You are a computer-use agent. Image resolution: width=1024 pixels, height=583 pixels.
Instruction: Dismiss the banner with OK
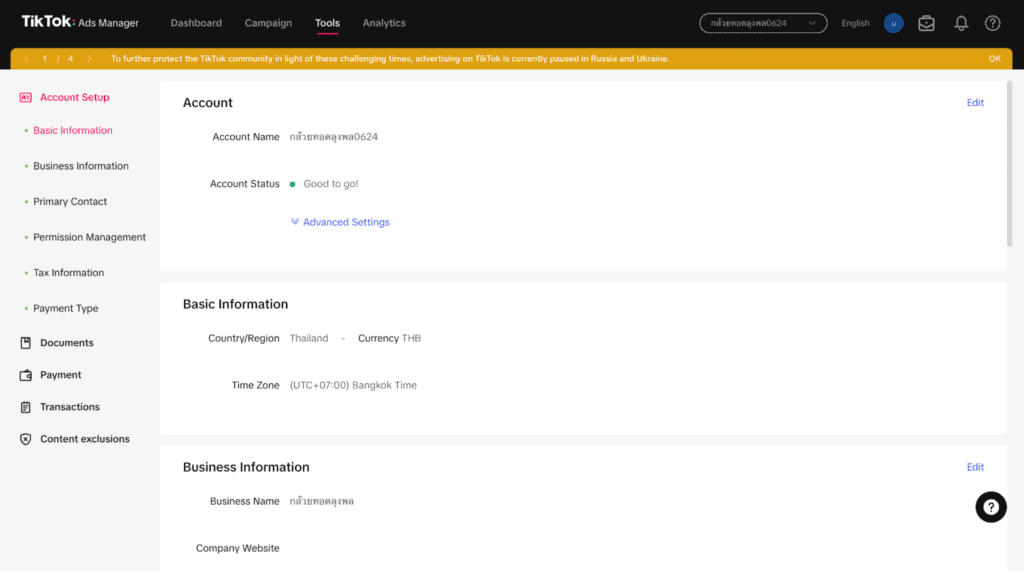[x=994, y=59]
